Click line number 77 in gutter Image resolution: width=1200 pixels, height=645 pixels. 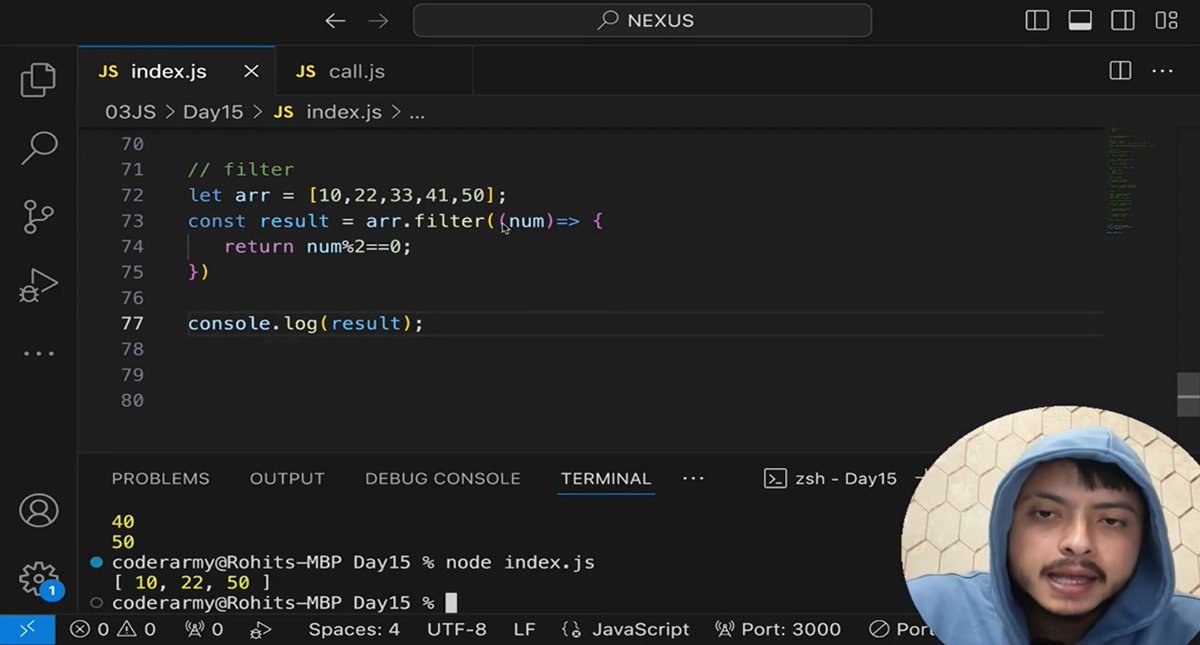(132, 323)
